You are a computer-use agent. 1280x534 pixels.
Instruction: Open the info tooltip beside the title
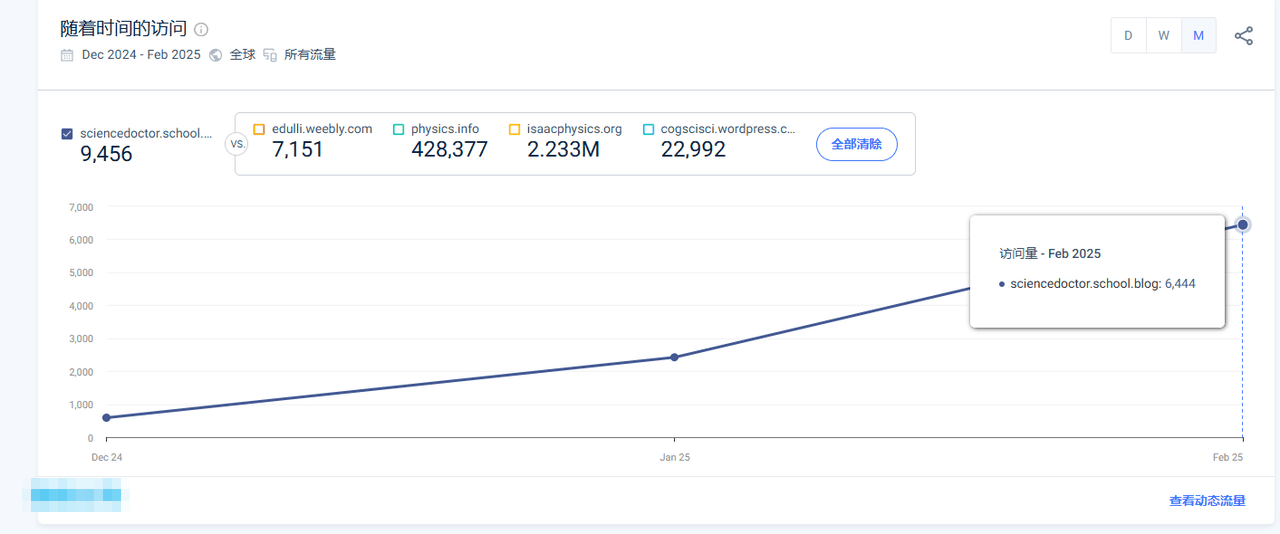click(201, 29)
